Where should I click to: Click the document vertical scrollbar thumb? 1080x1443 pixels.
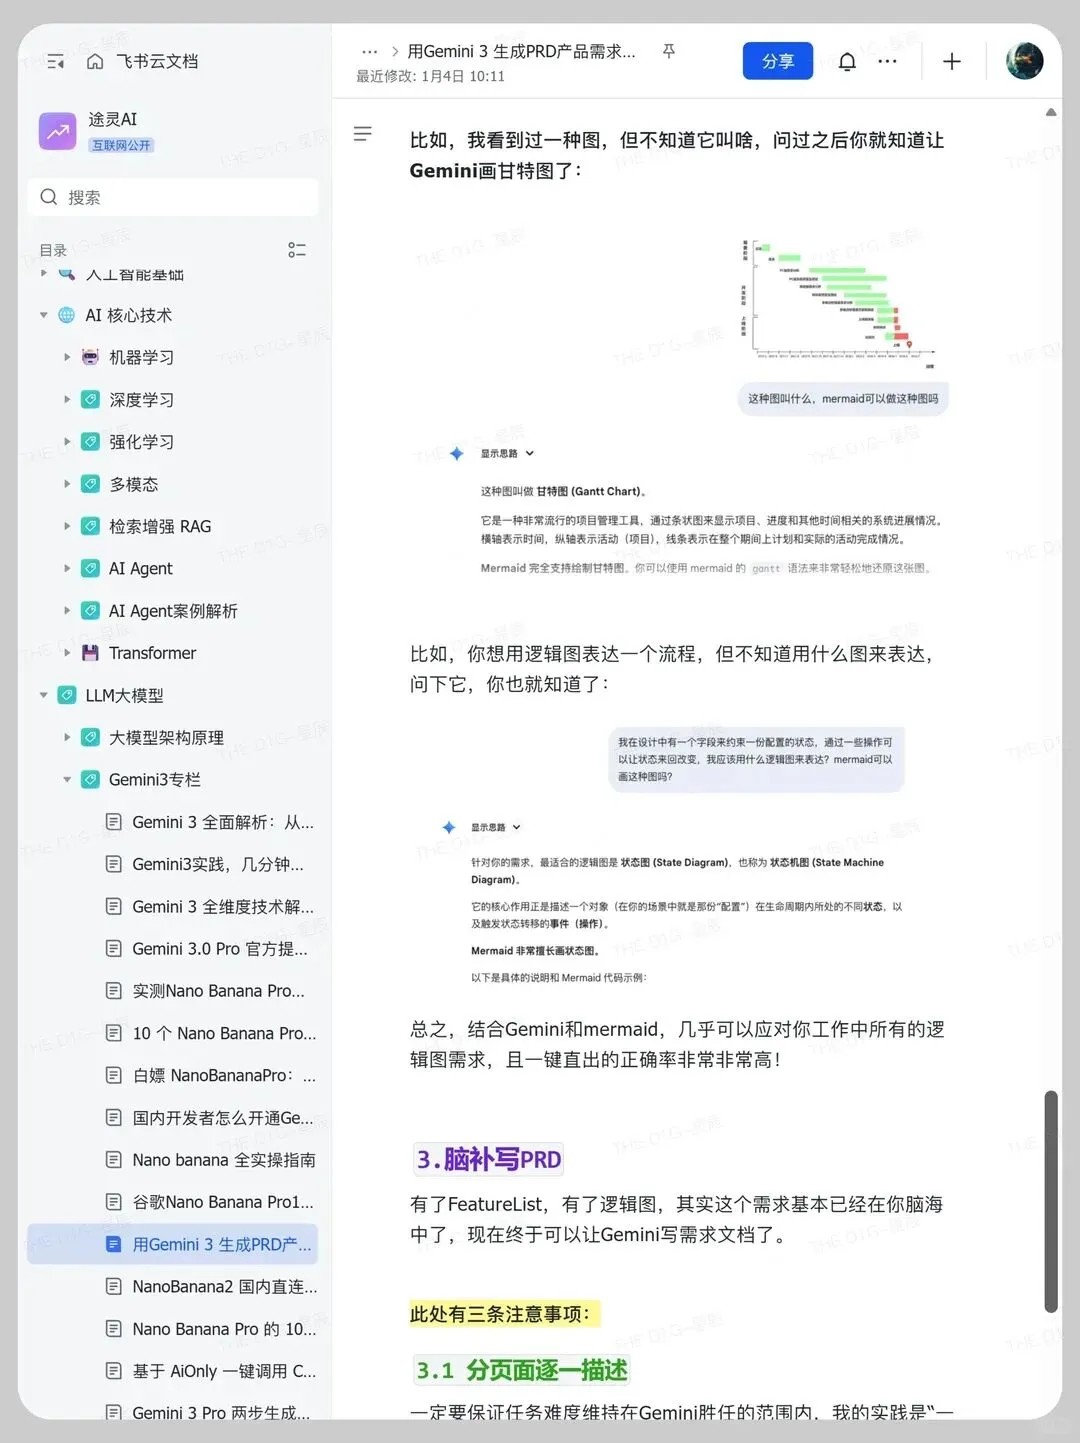1051,1201
